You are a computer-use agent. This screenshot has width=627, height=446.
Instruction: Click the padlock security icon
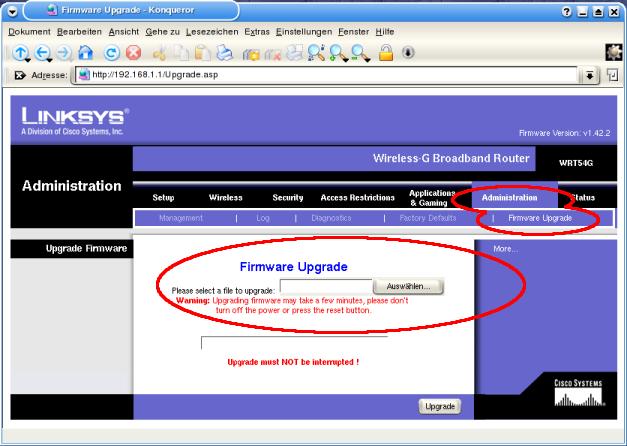(385, 53)
